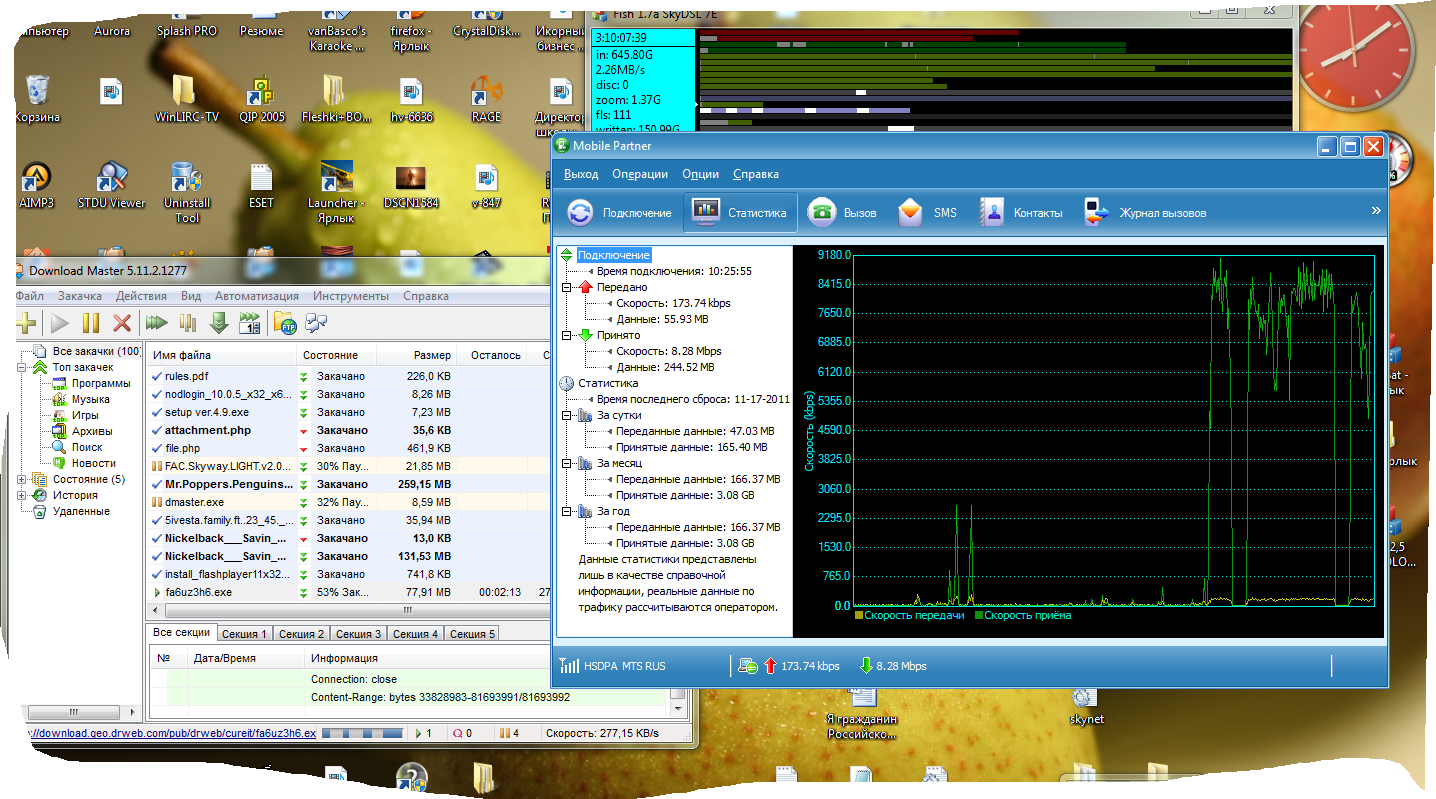Open Подключение in Mobile Partner toolbar
1436x799 pixels.
(x=620, y=213)
